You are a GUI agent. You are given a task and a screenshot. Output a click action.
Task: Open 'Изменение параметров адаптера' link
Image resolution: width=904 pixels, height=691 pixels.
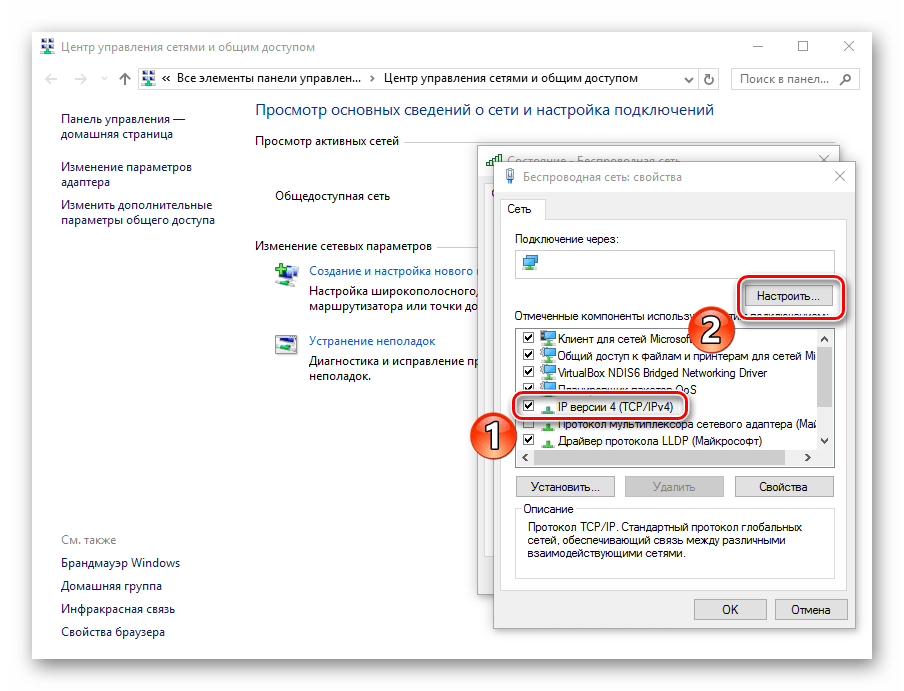[x=126, y=174]
